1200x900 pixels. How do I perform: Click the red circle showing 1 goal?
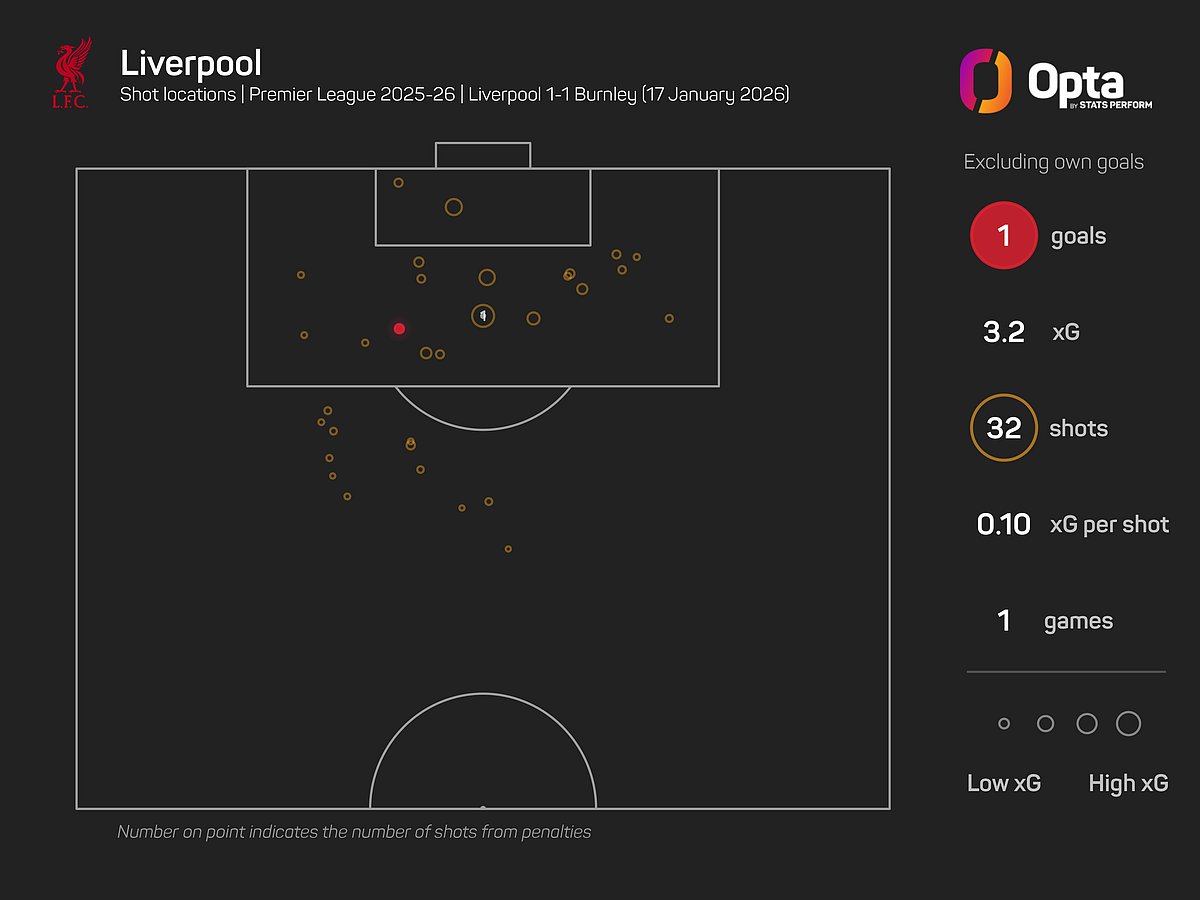tap(1003, 236)
